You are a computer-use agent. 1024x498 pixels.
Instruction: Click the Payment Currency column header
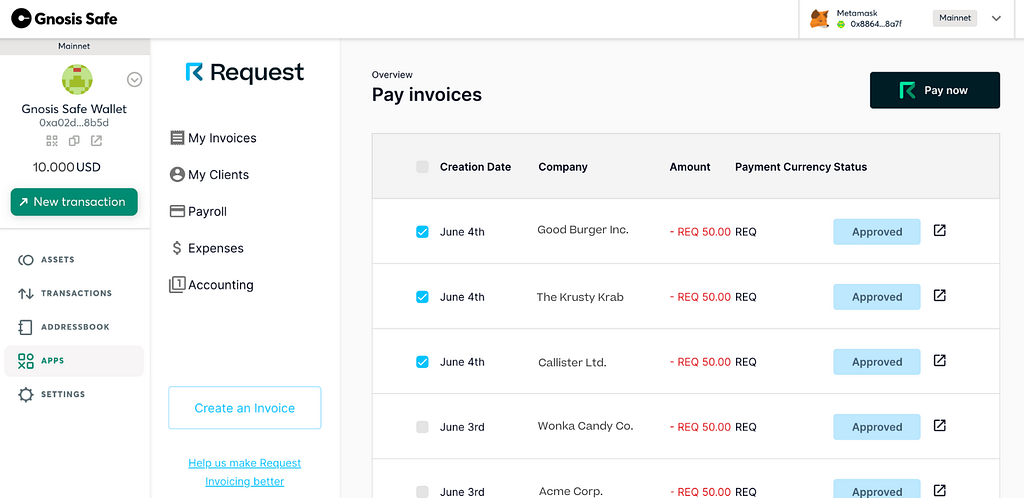pyautogui.click(x=783, y=167)
